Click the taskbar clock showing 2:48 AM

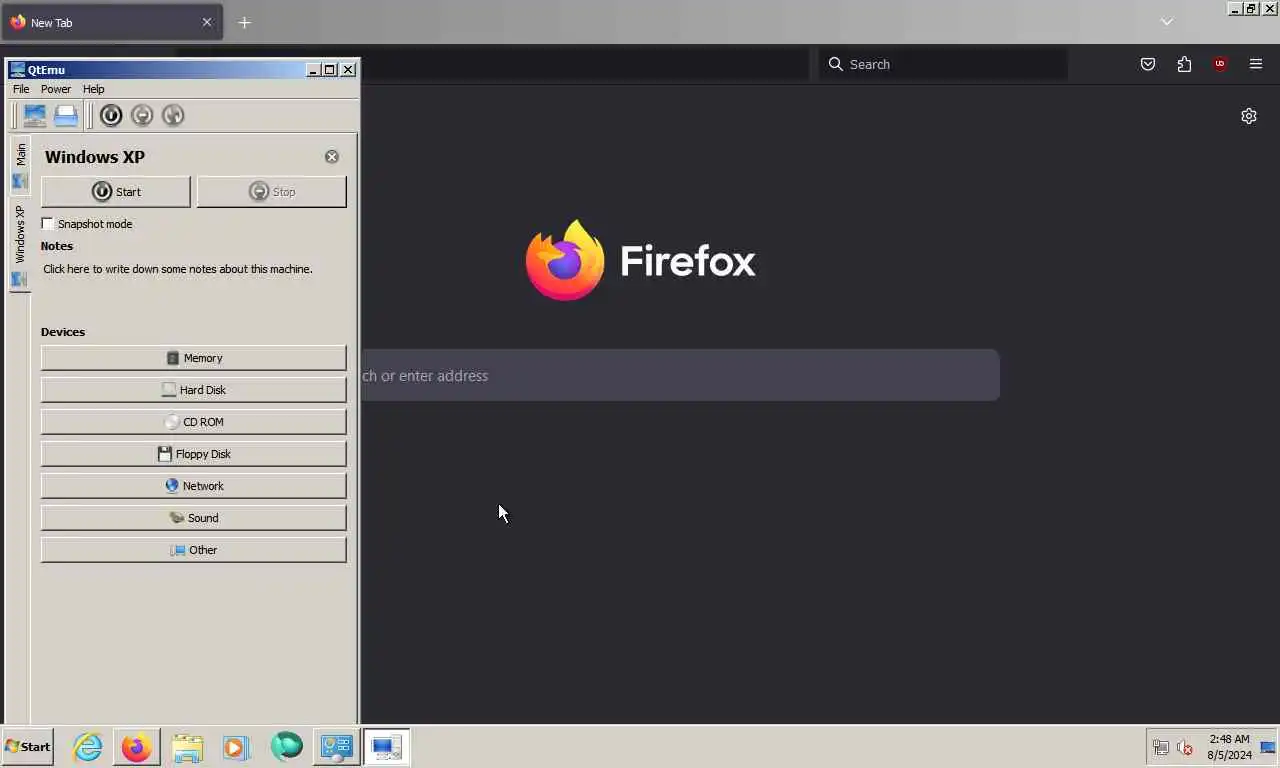click(1229, 747)
